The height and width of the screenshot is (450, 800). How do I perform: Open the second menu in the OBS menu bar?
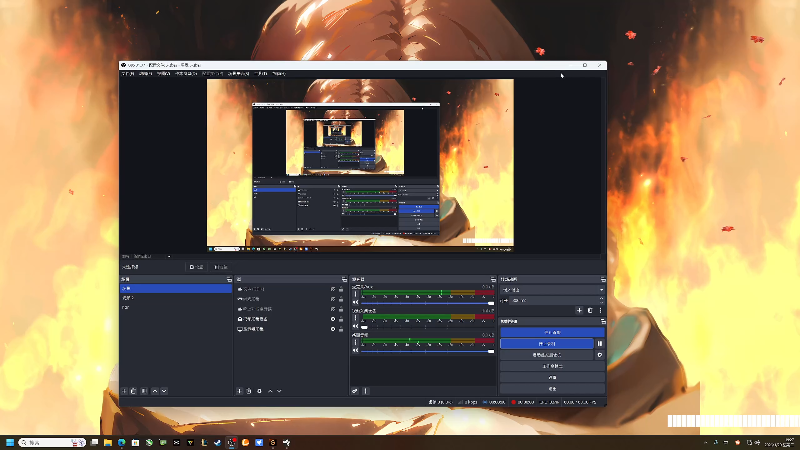[145, 74]
